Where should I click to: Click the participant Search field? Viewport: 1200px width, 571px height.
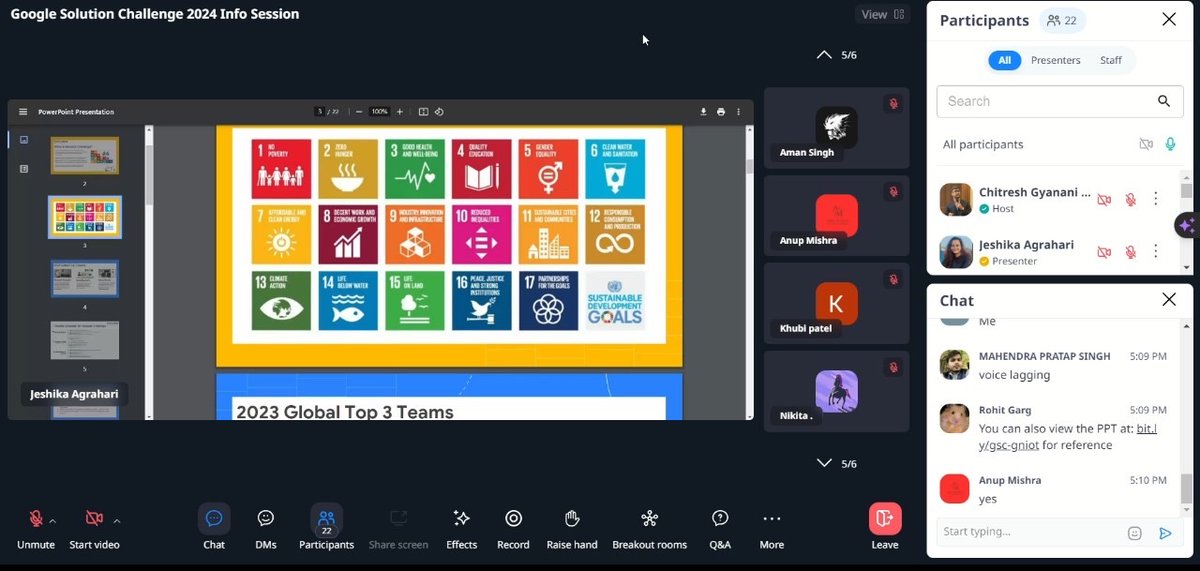(1059, 101)
